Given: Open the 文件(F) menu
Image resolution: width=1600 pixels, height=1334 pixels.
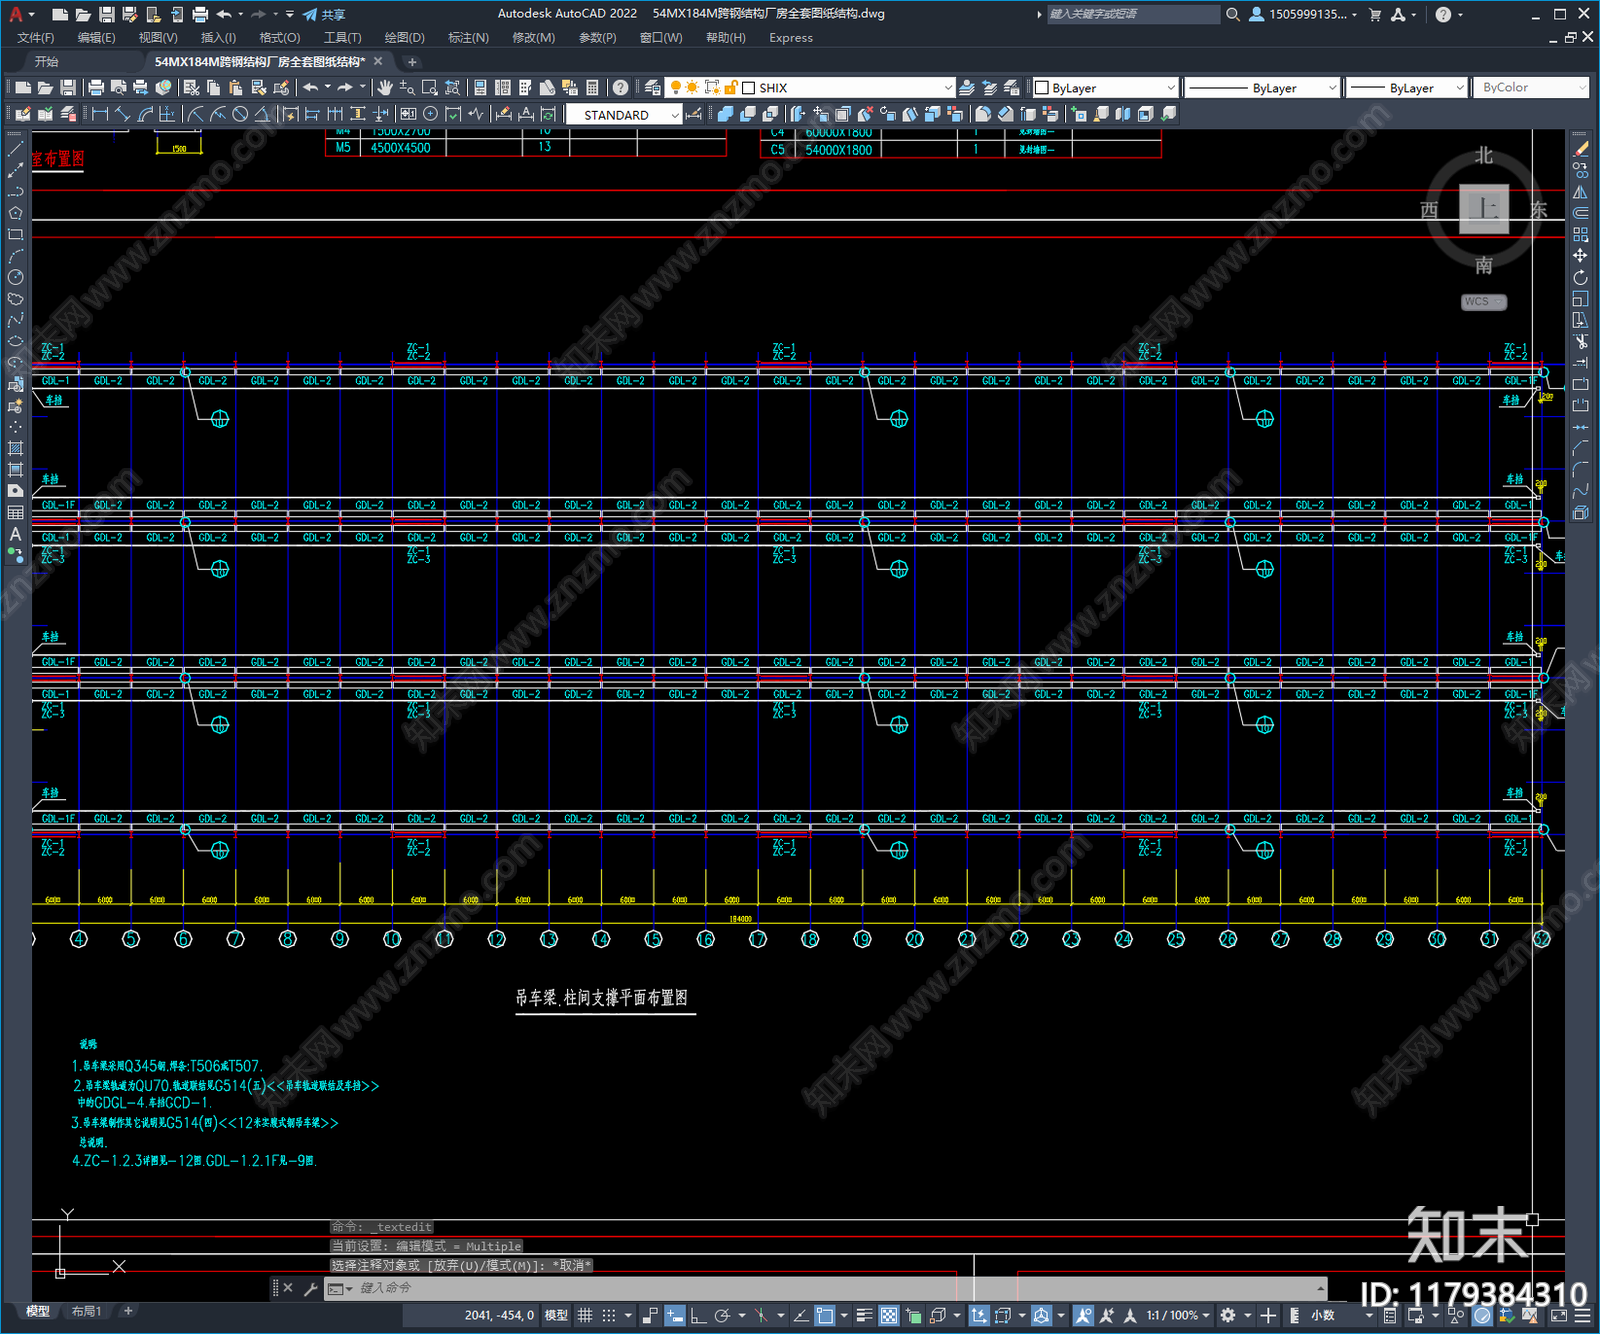Looking at the screenshot, I should pos(36,38).
